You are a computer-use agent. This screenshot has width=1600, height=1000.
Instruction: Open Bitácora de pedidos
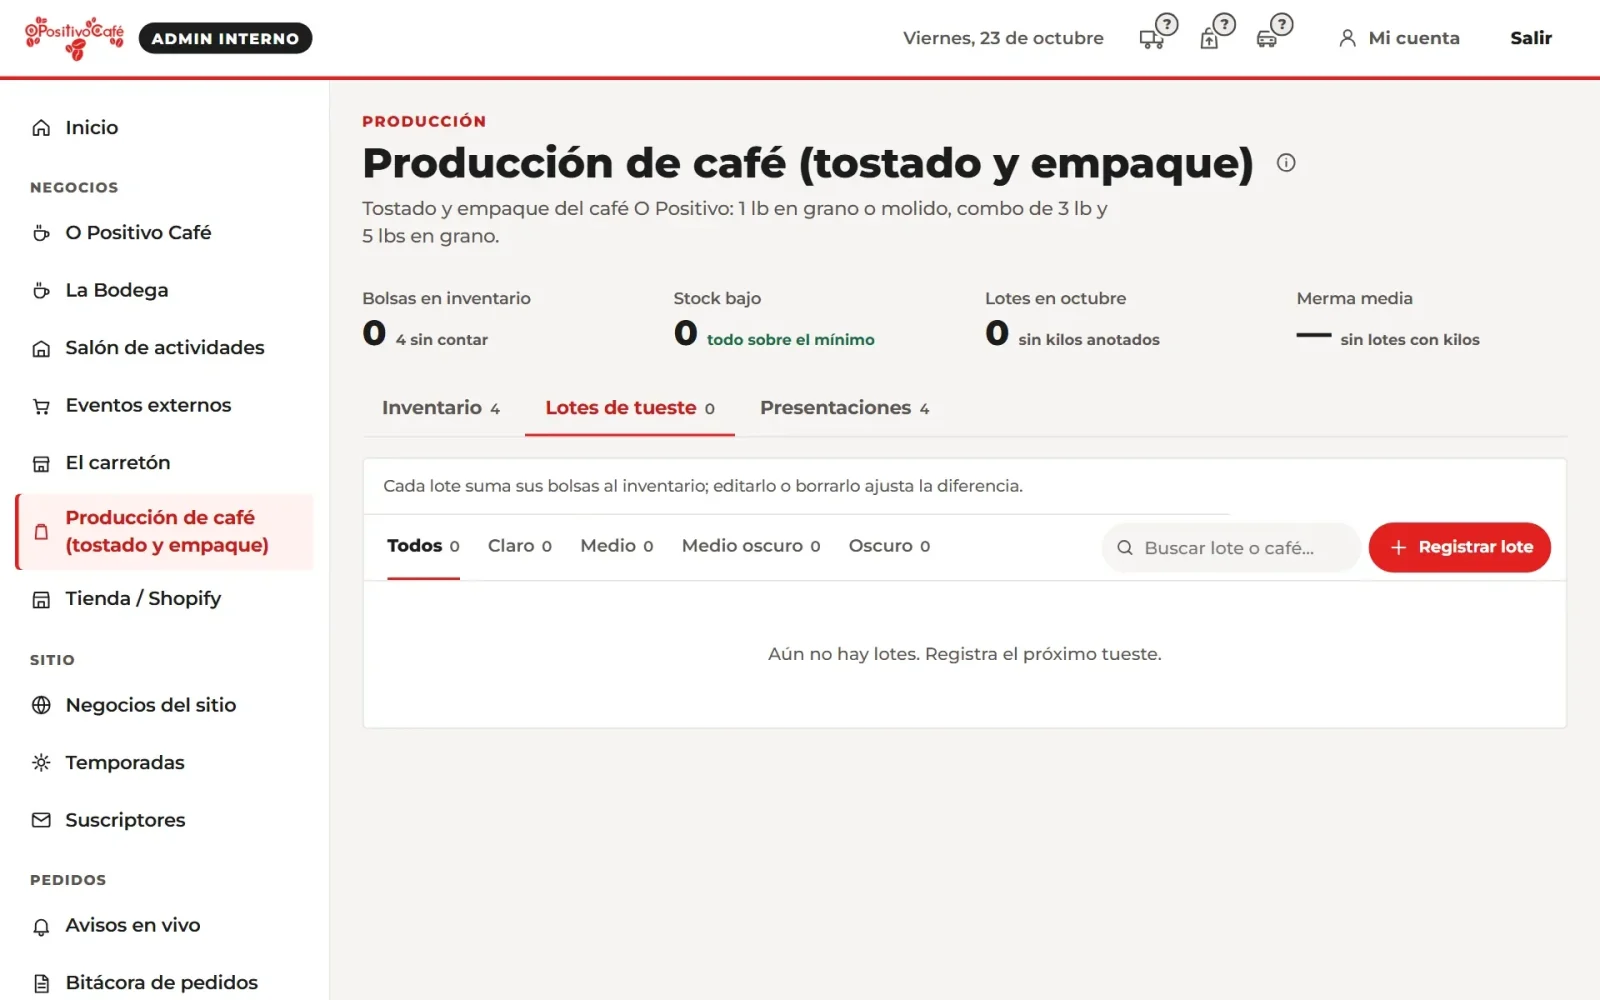165,983
